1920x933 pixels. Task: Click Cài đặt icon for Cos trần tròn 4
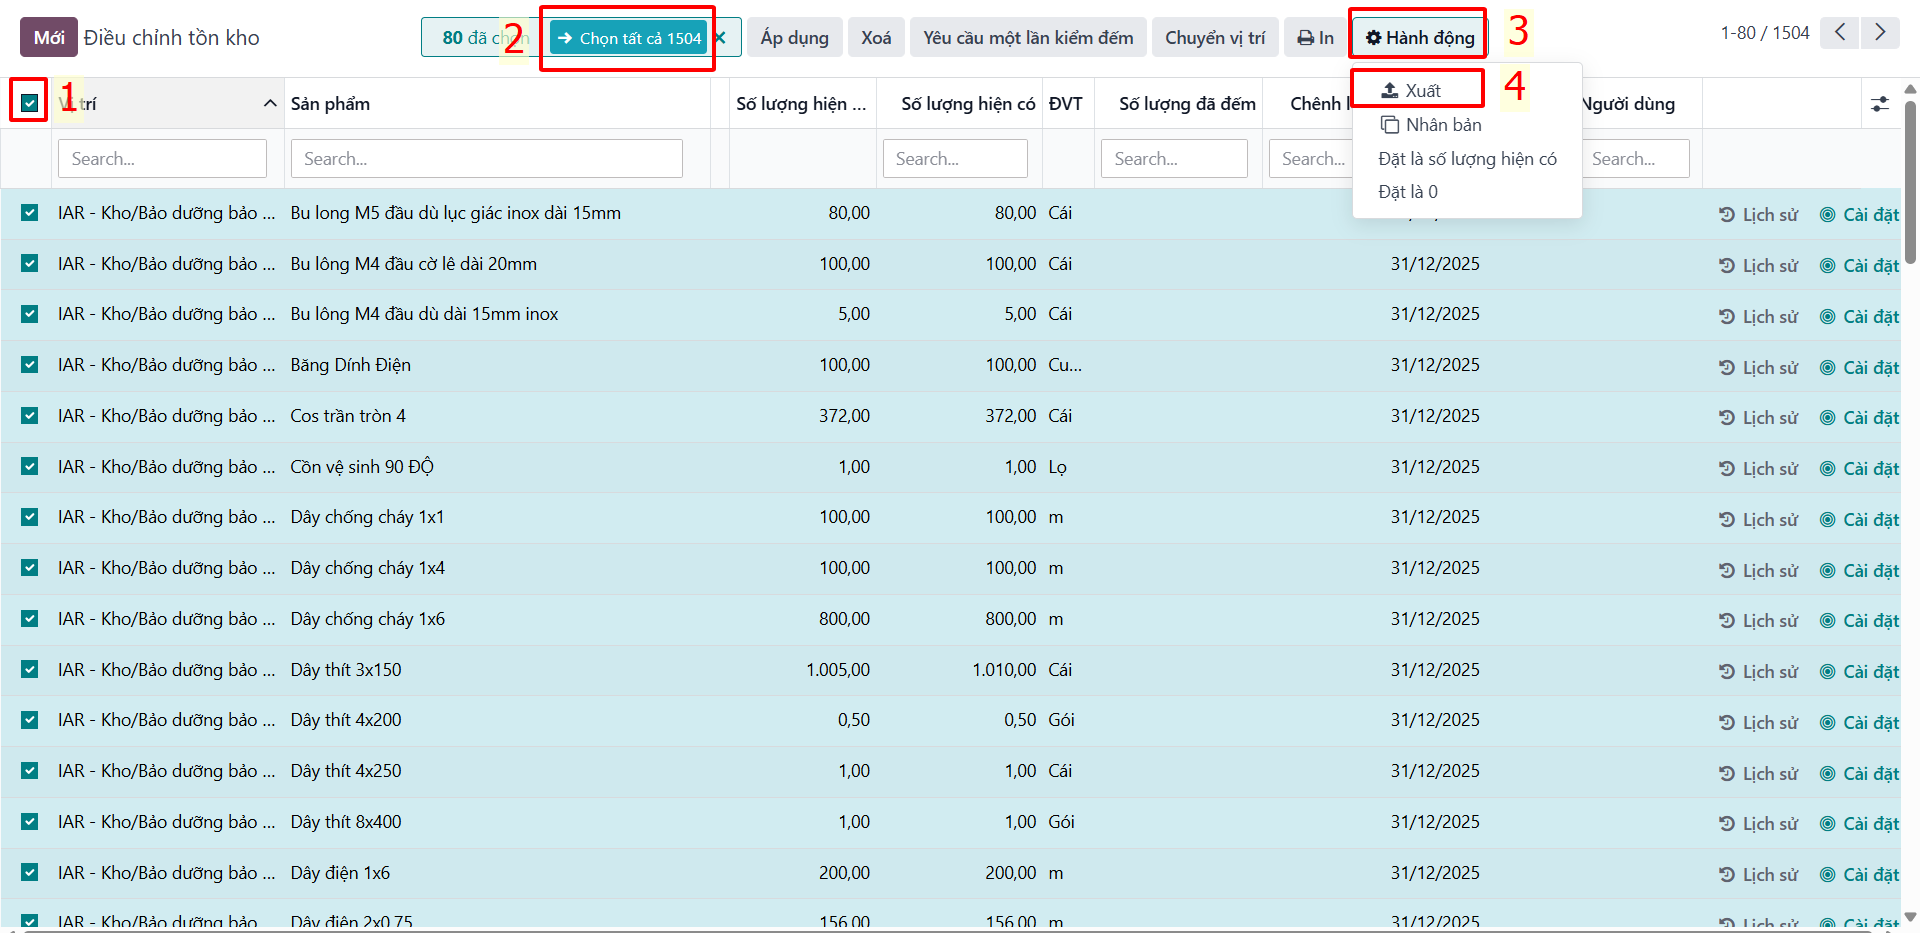click(1827, 417)
